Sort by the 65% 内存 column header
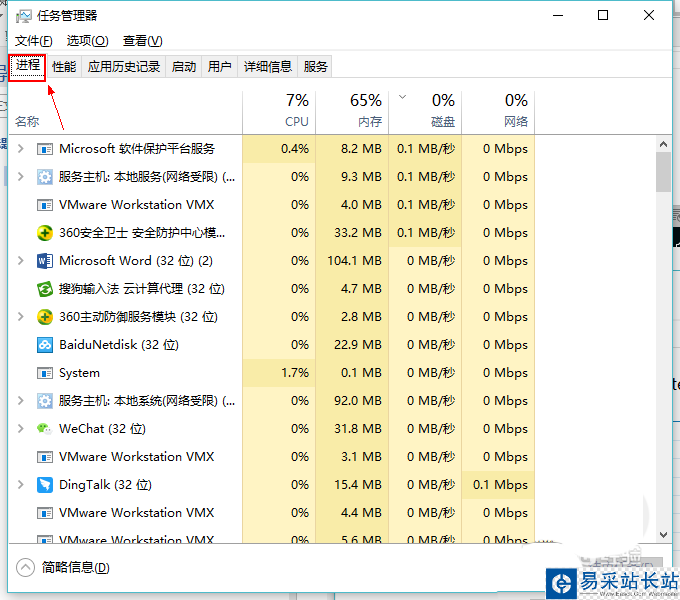This screenshot has height=600, width=680. pyautogui.click(x=352, y=113)
